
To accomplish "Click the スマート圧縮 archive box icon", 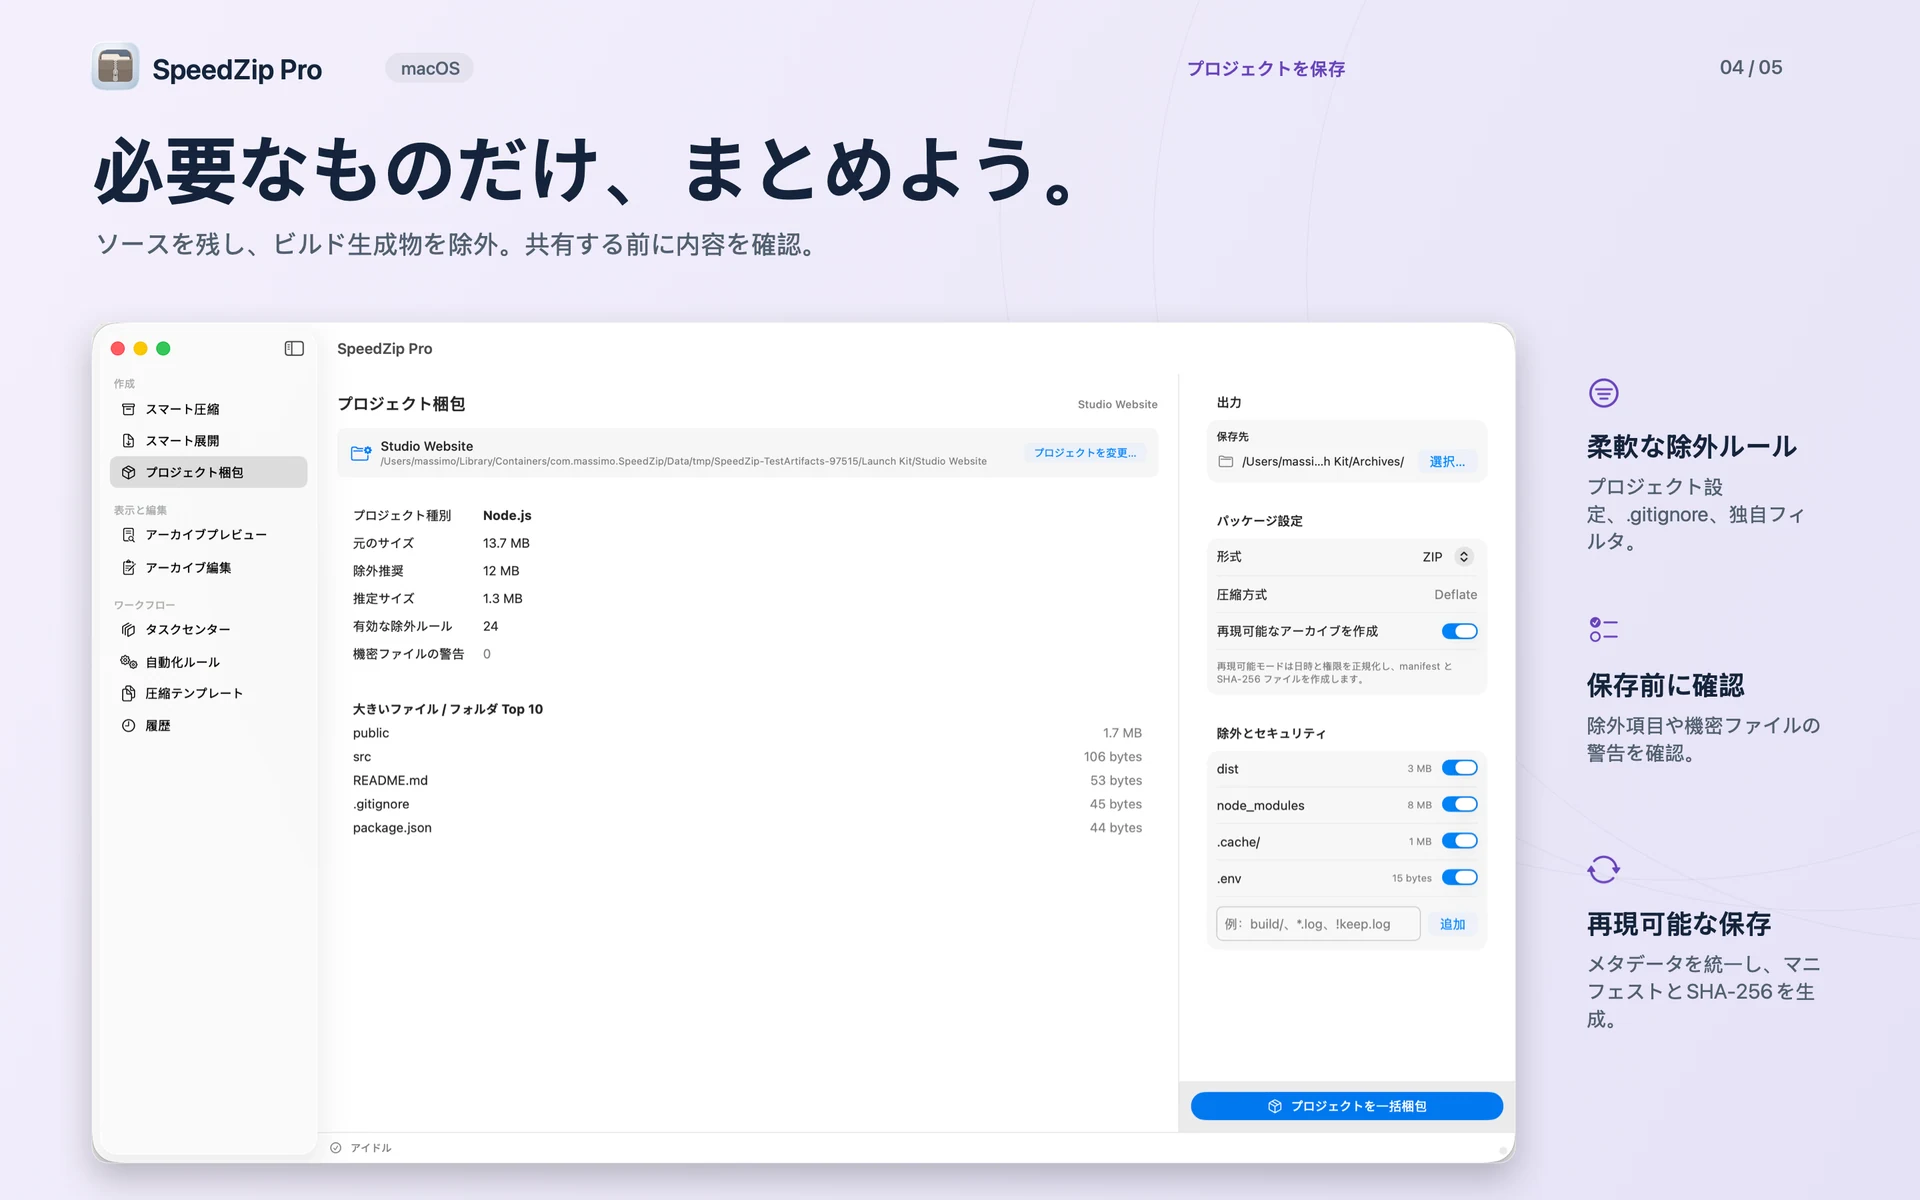I will pyautogui.click(x=128, y=409).
